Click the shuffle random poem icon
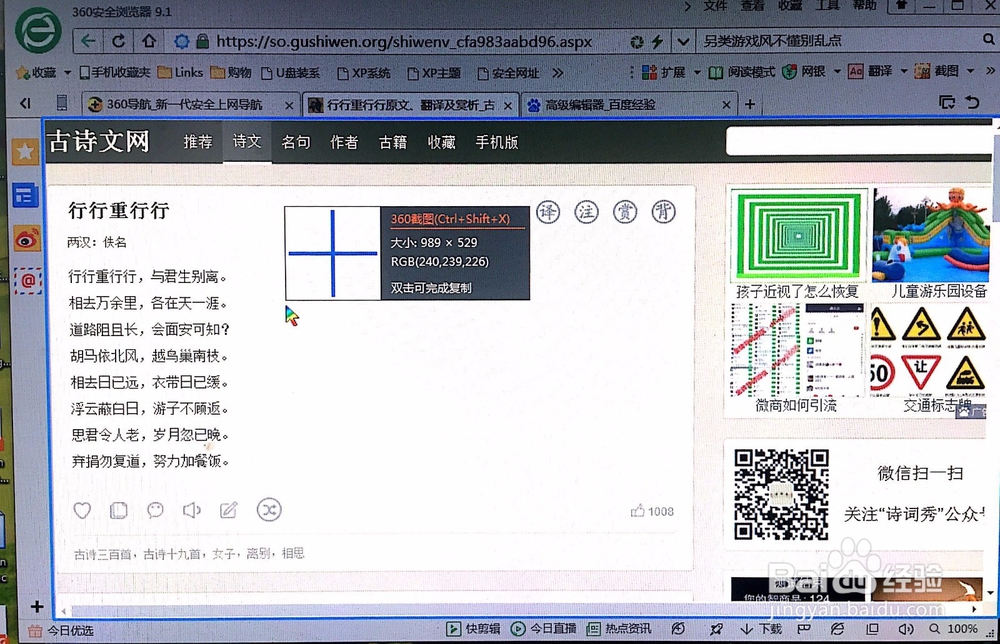This screenshot has width=1000, height=644. (268, 510)
